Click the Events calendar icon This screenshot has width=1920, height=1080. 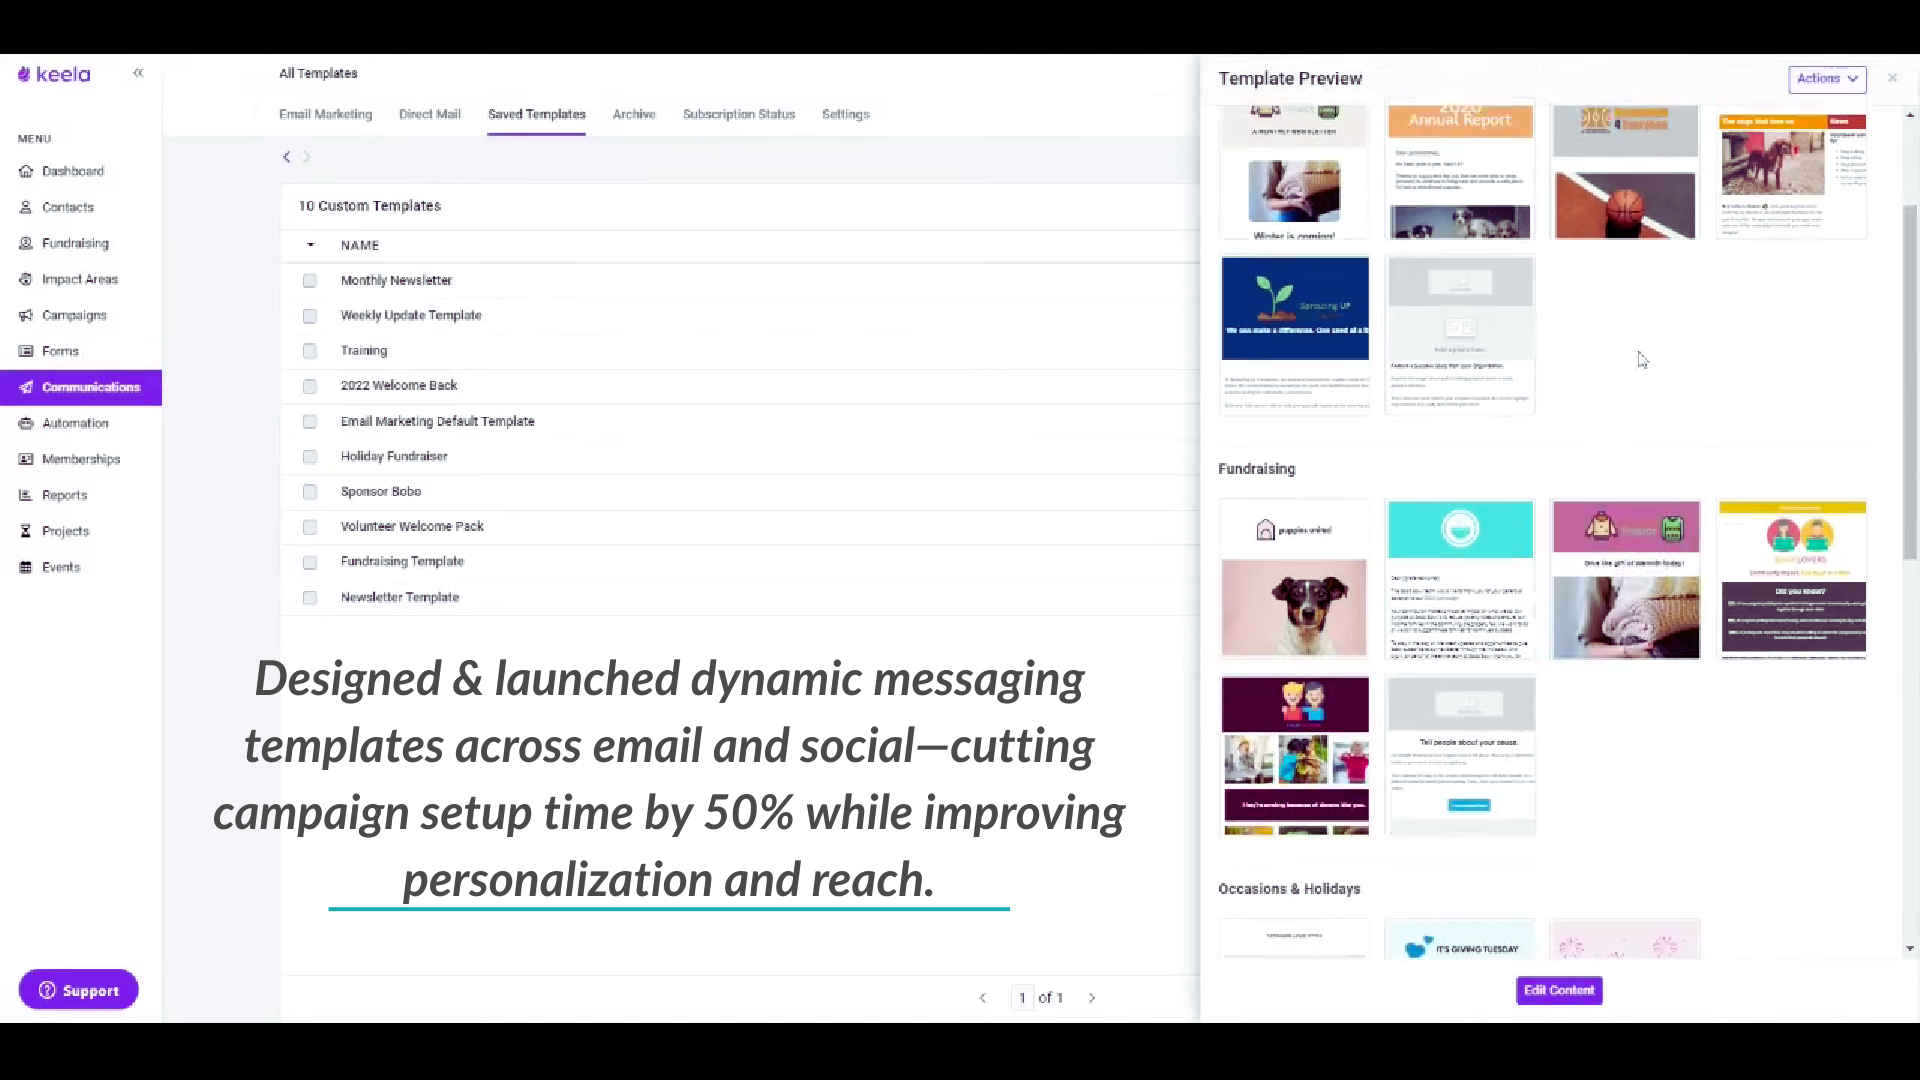(x=26, y=567)
